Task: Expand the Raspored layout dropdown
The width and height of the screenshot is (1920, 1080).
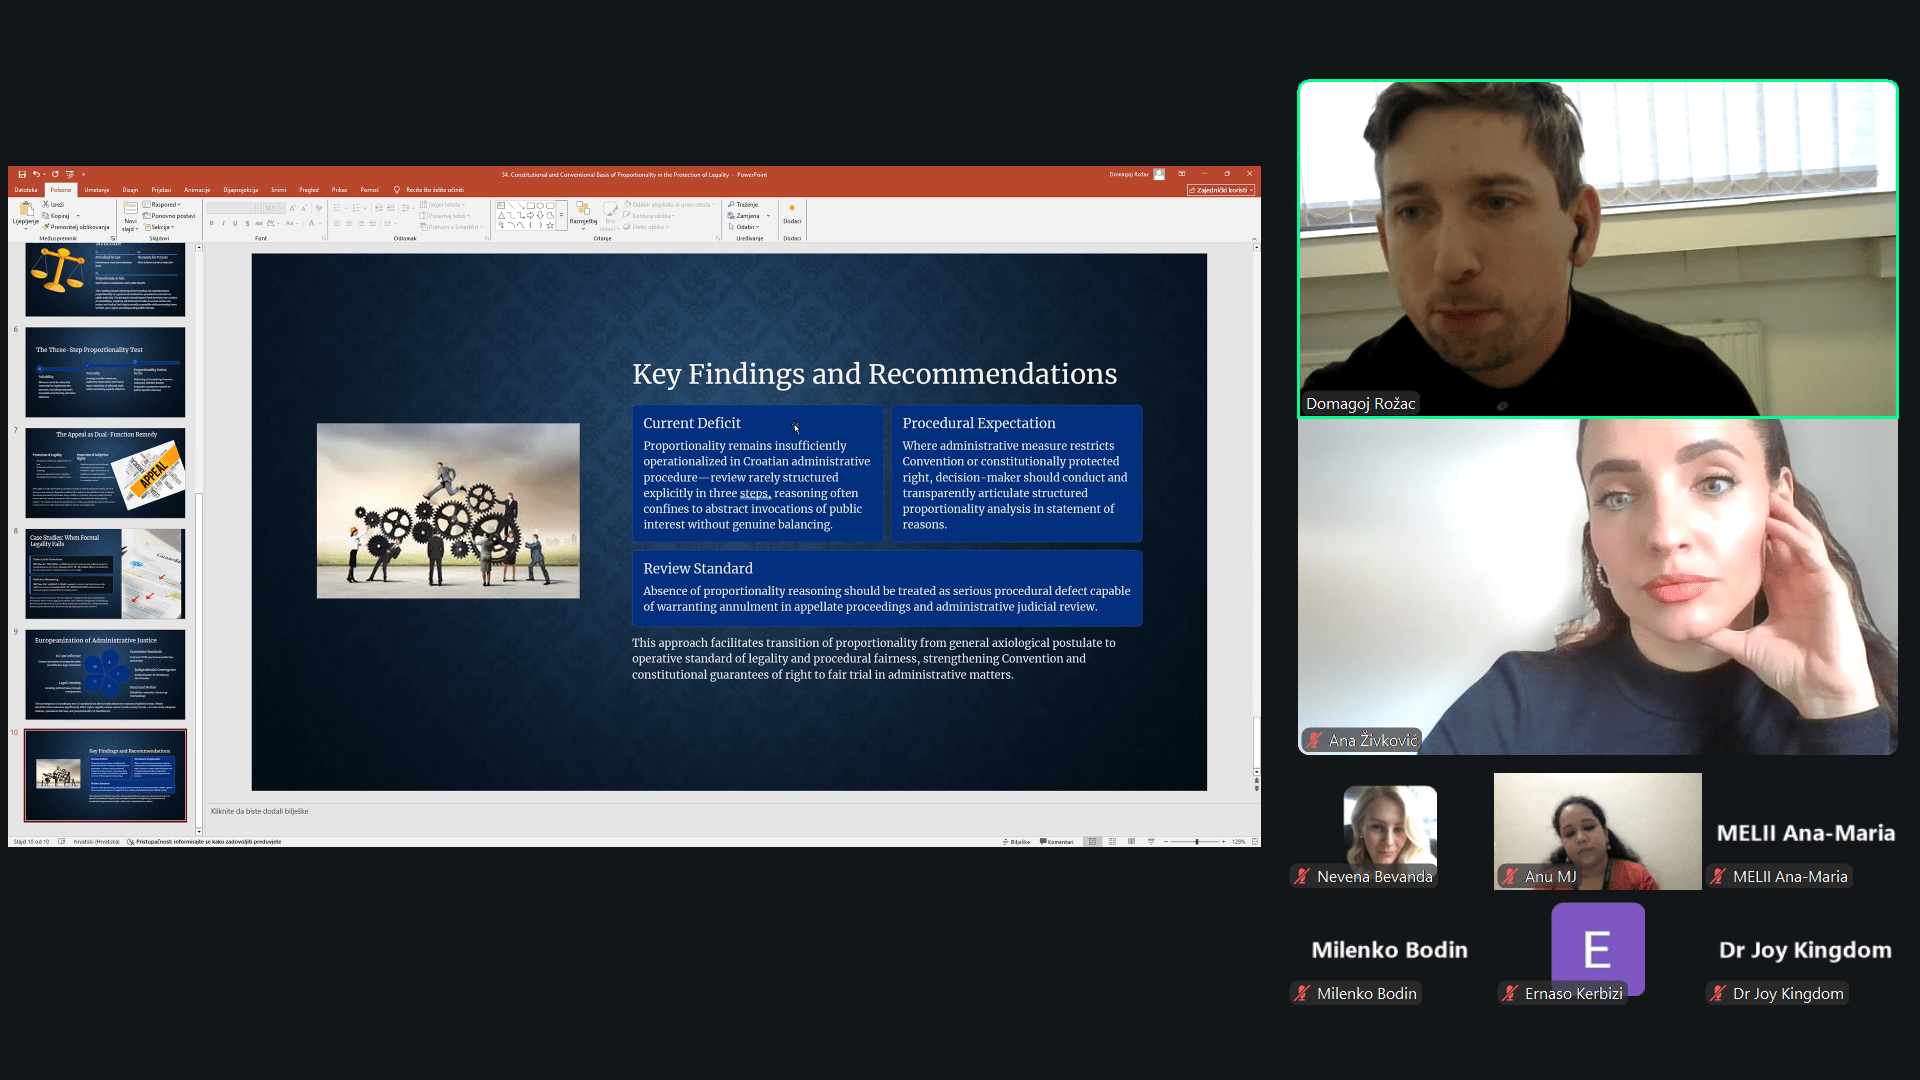Action: click(163, 204)
